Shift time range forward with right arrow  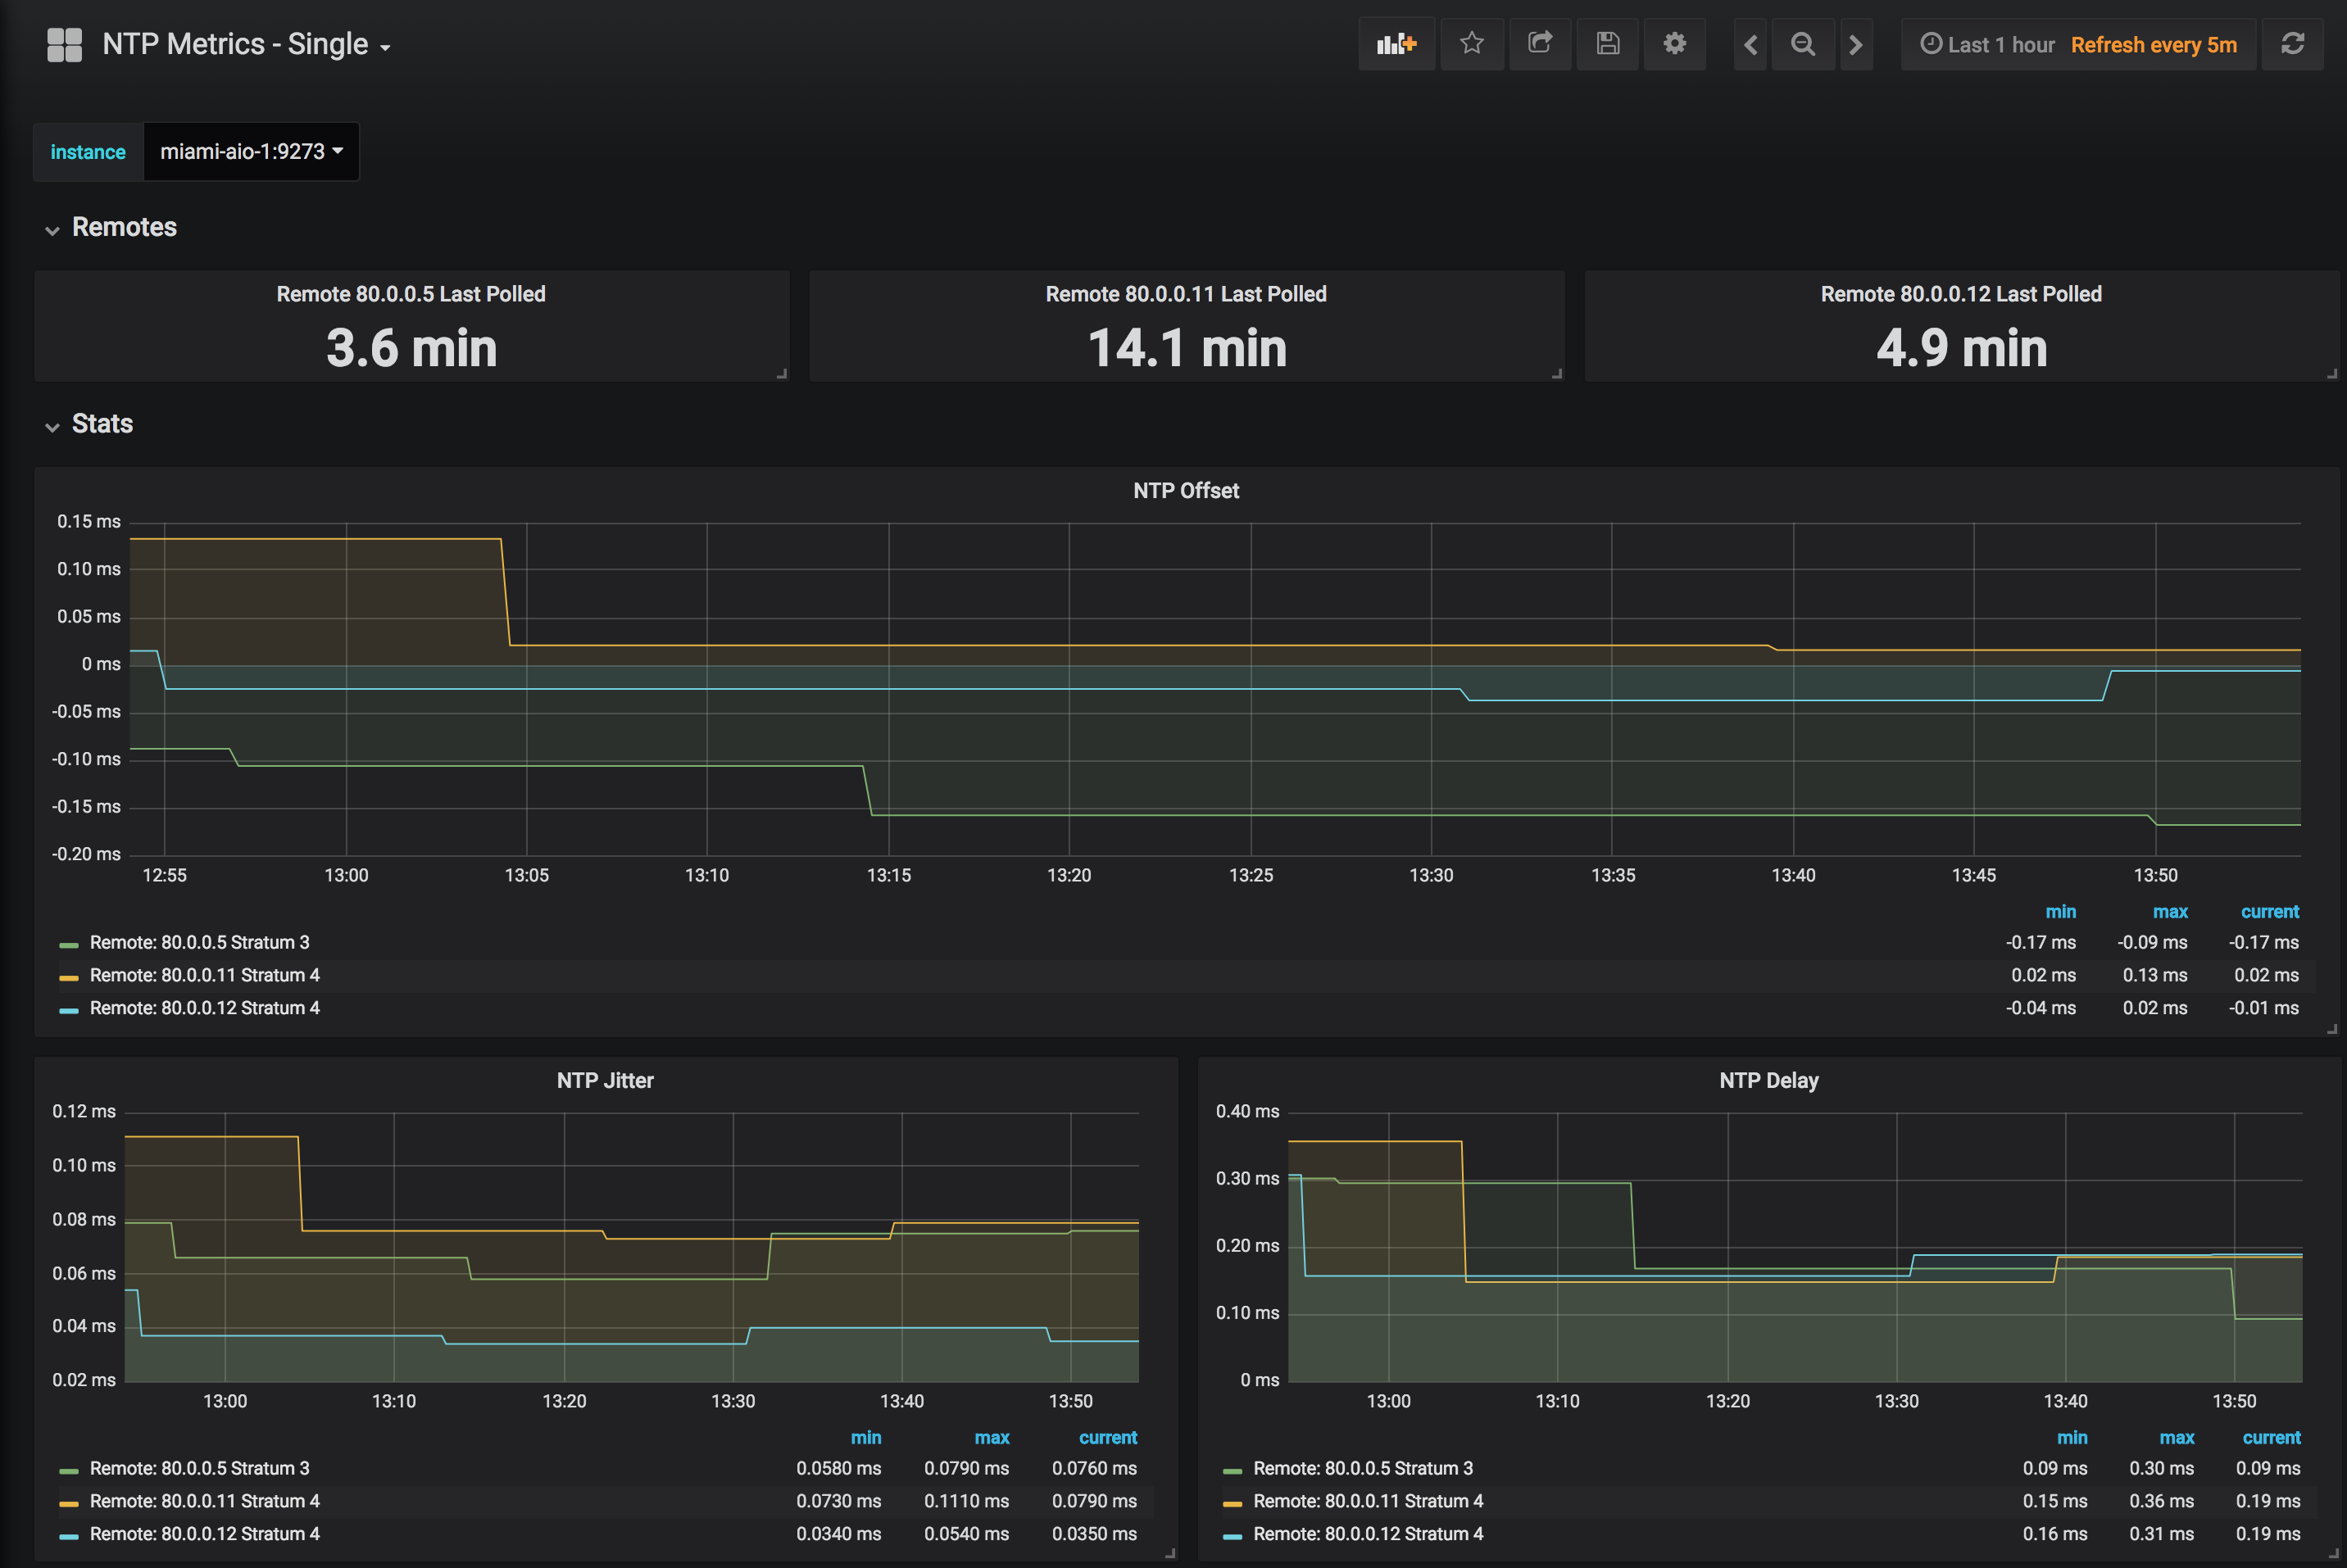click(1855, 45)
